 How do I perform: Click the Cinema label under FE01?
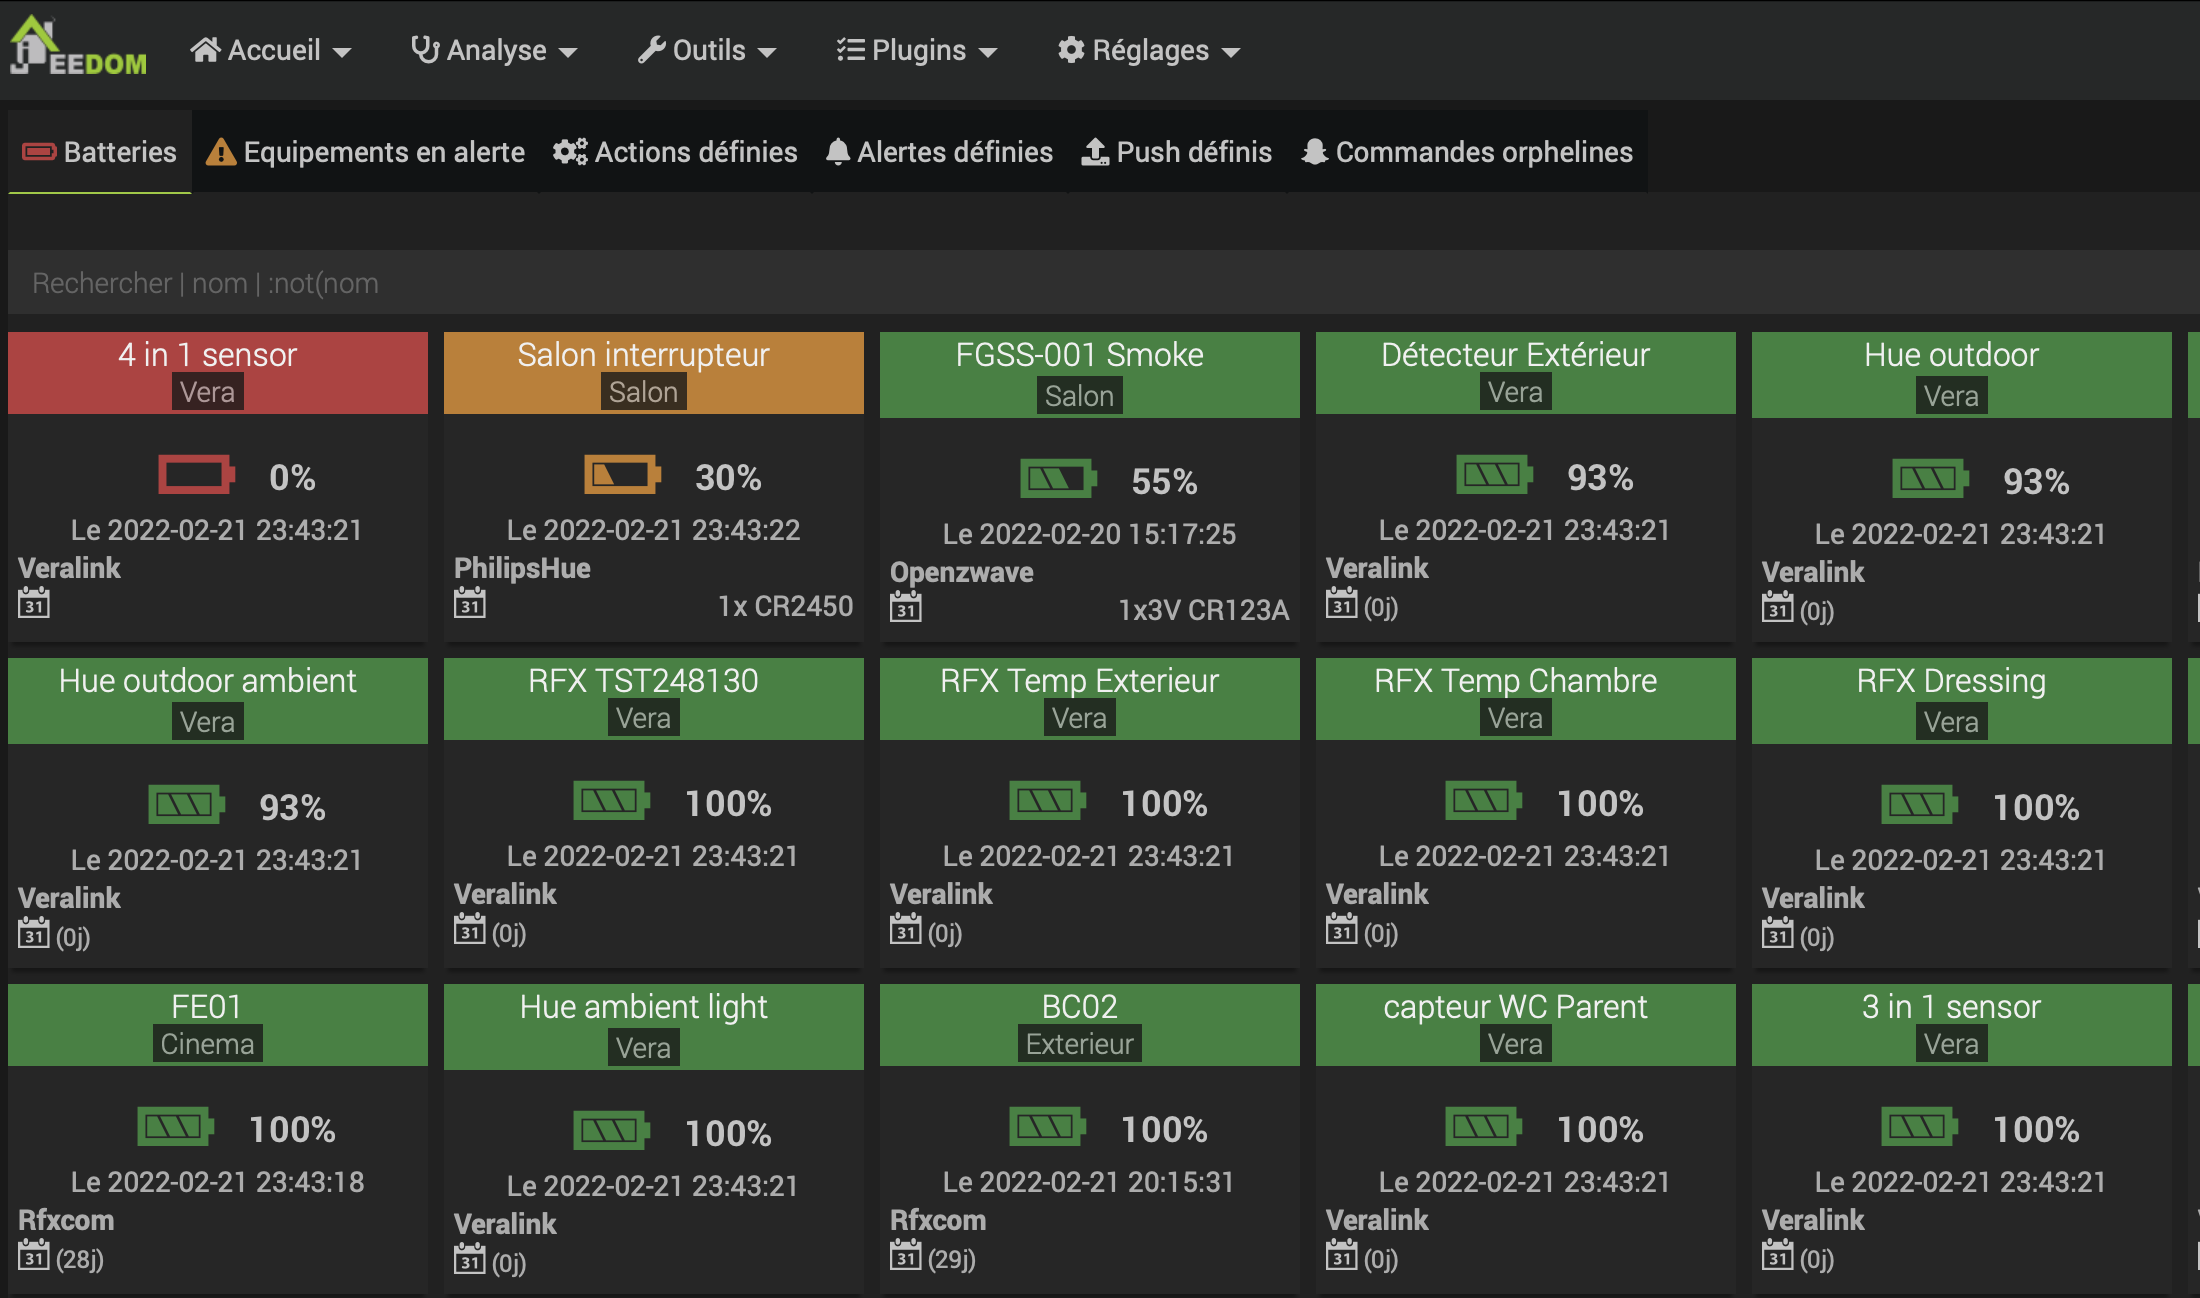point(207,1044)
